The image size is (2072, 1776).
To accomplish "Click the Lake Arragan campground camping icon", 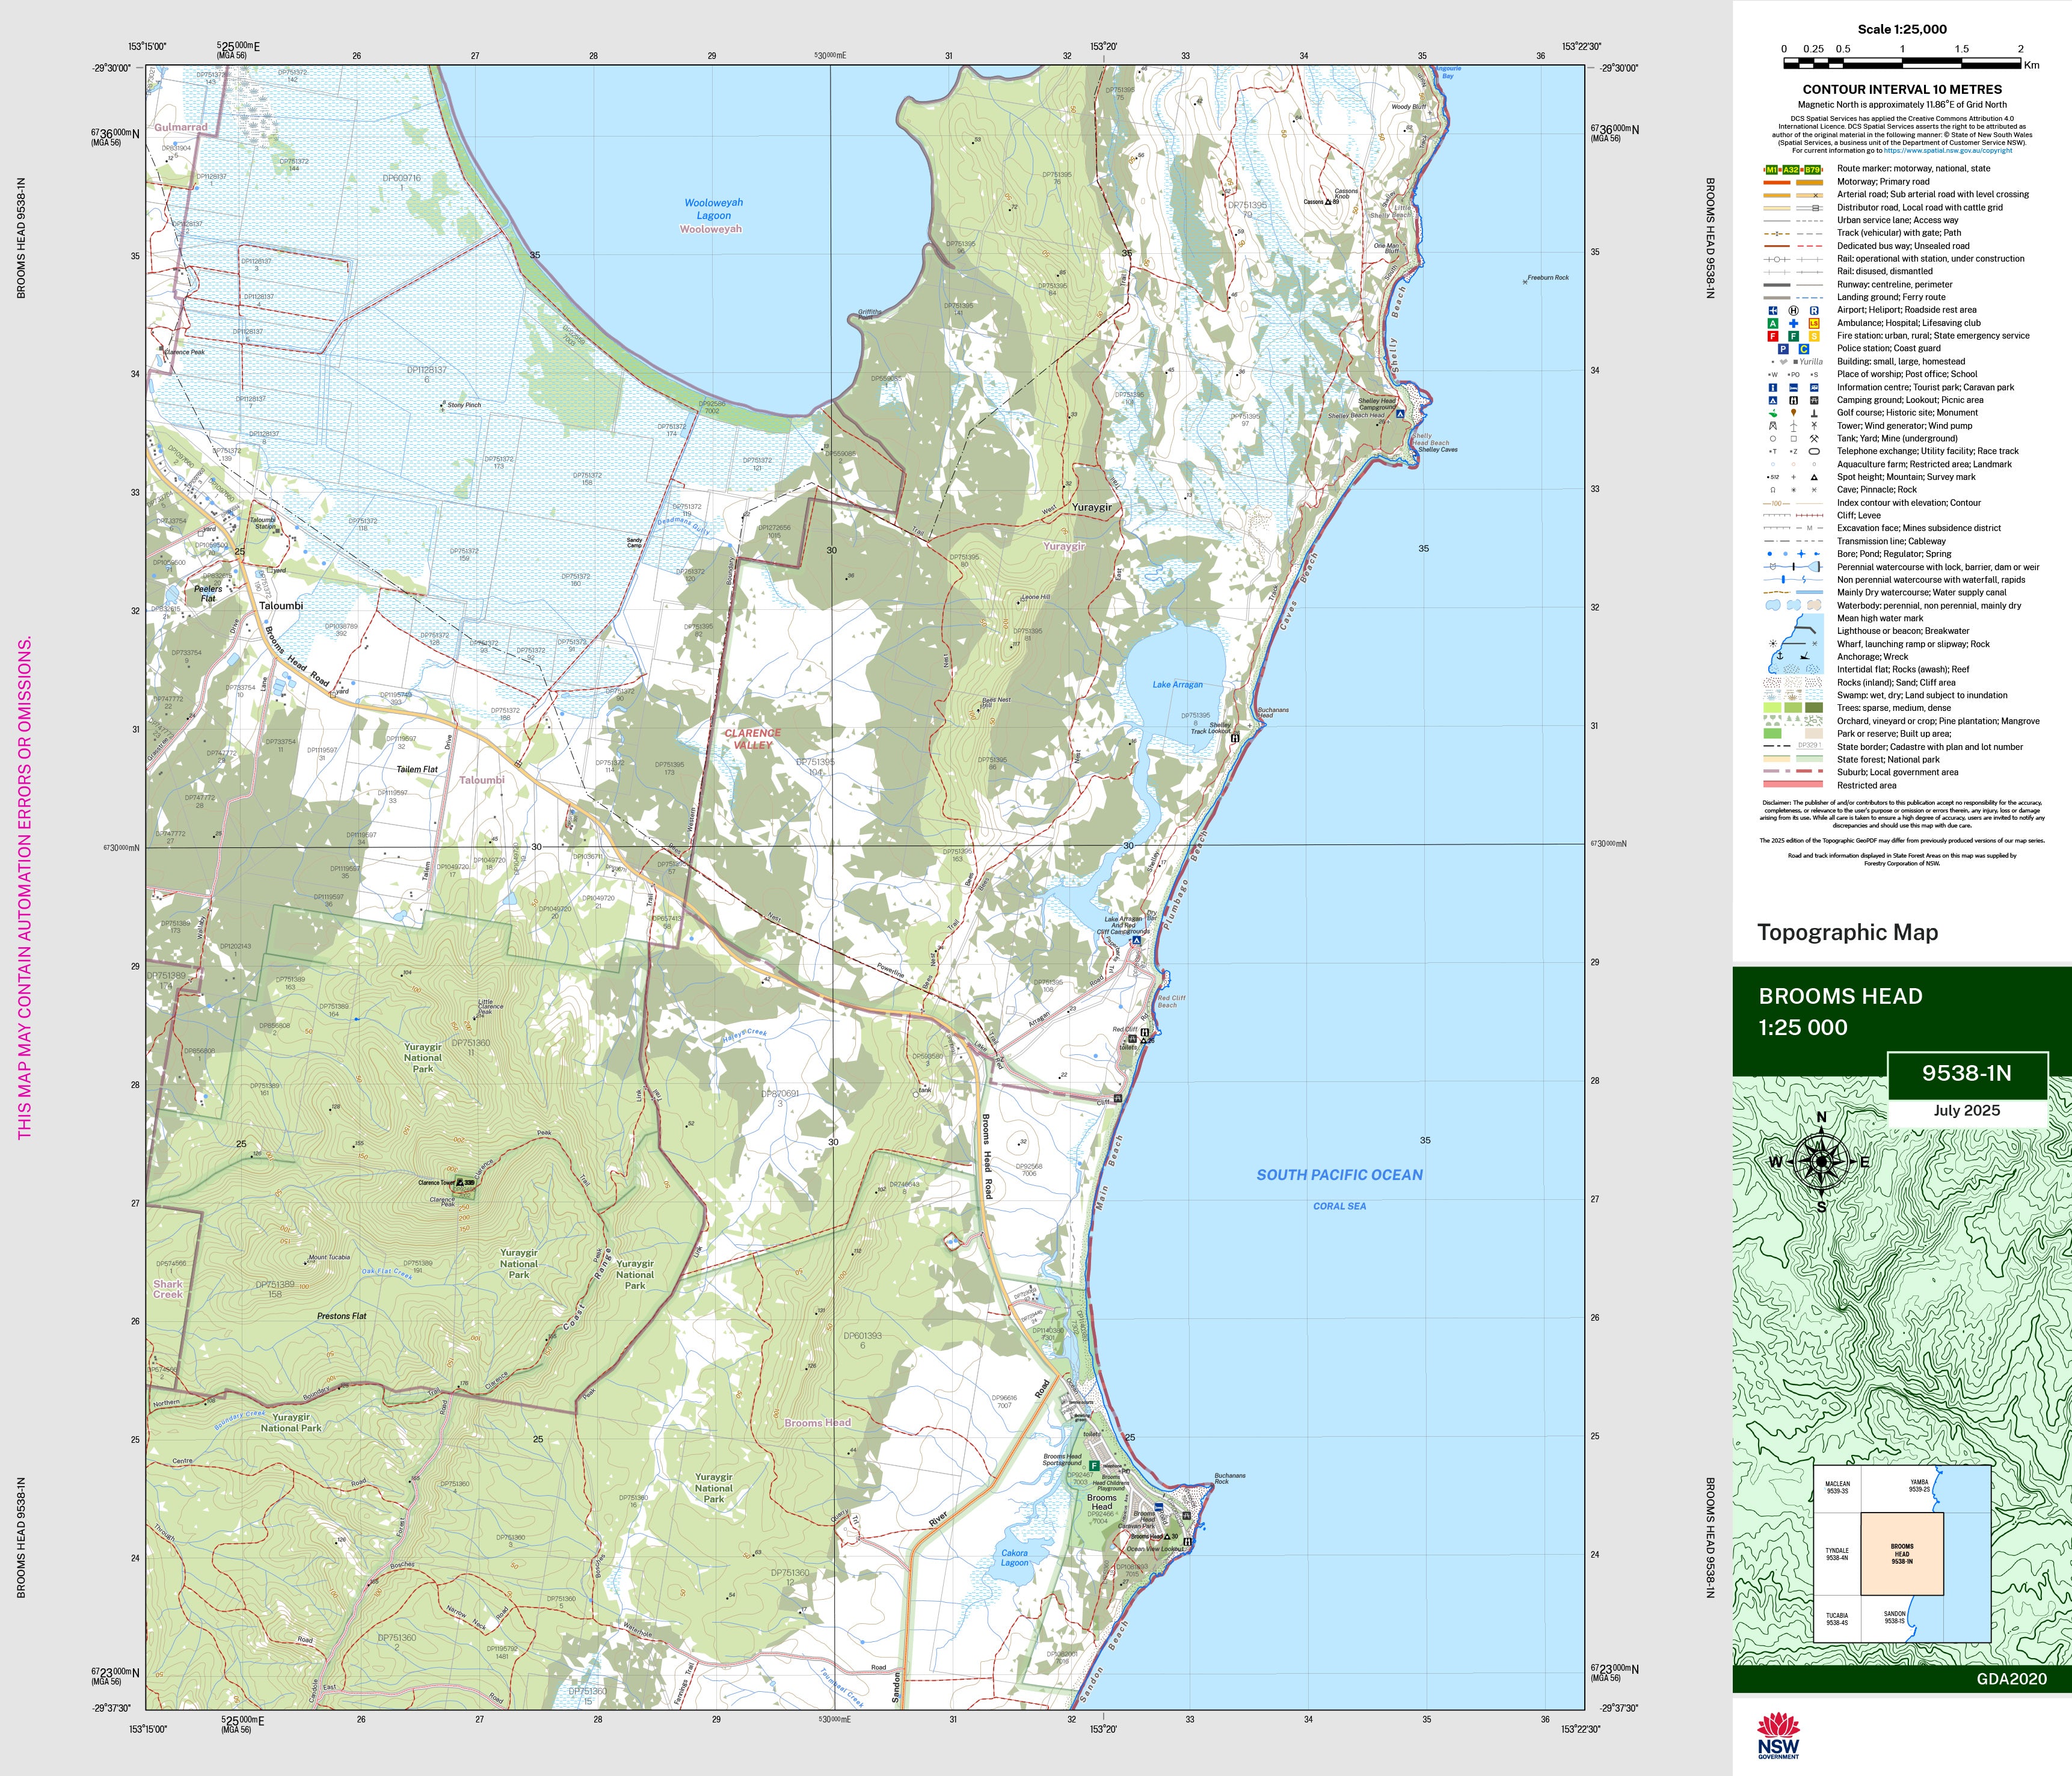I will click(x=1136, y=941).
